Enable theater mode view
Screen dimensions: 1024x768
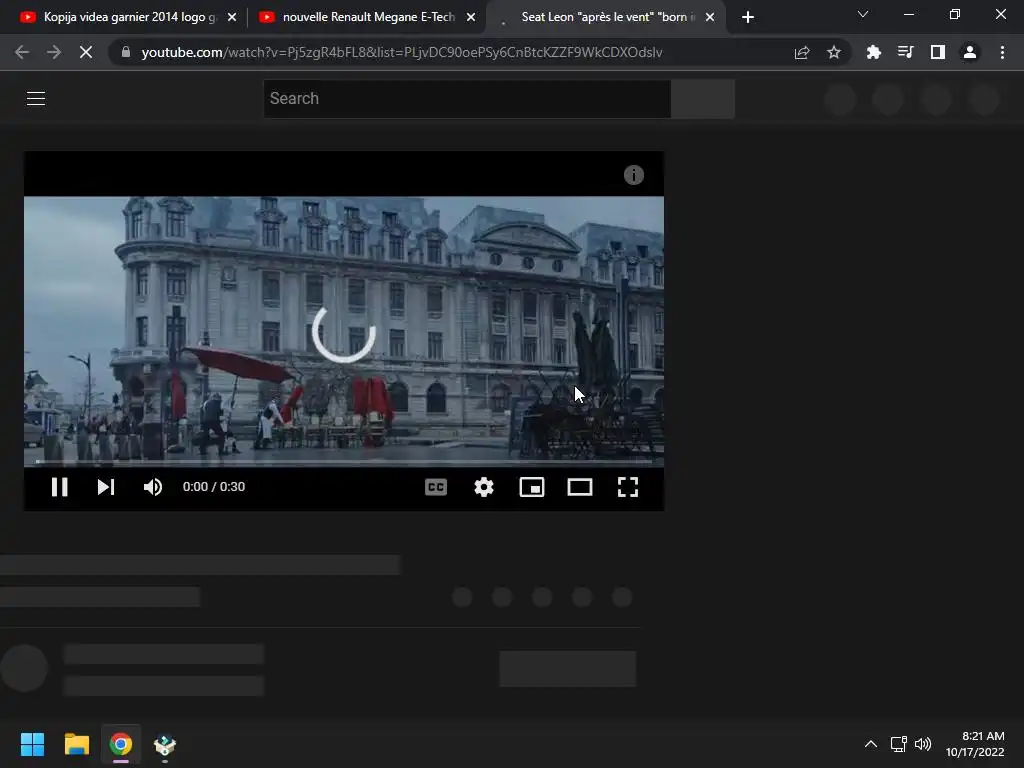[580, 487]
